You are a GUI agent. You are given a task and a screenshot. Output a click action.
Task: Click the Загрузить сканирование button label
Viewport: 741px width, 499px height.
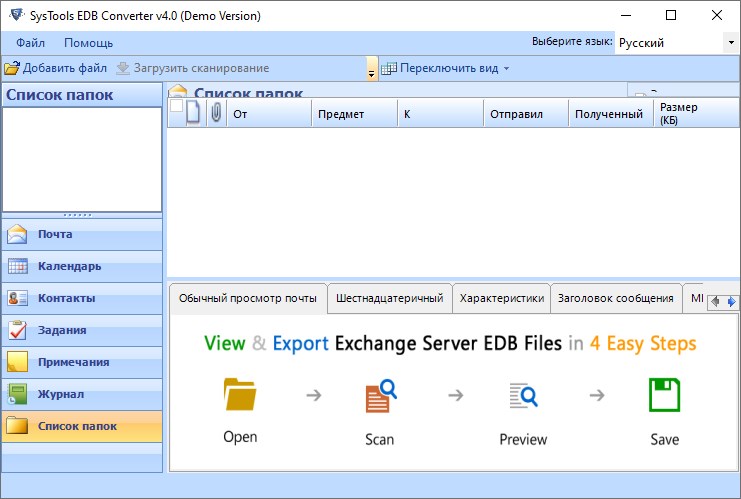pos(201,68)
